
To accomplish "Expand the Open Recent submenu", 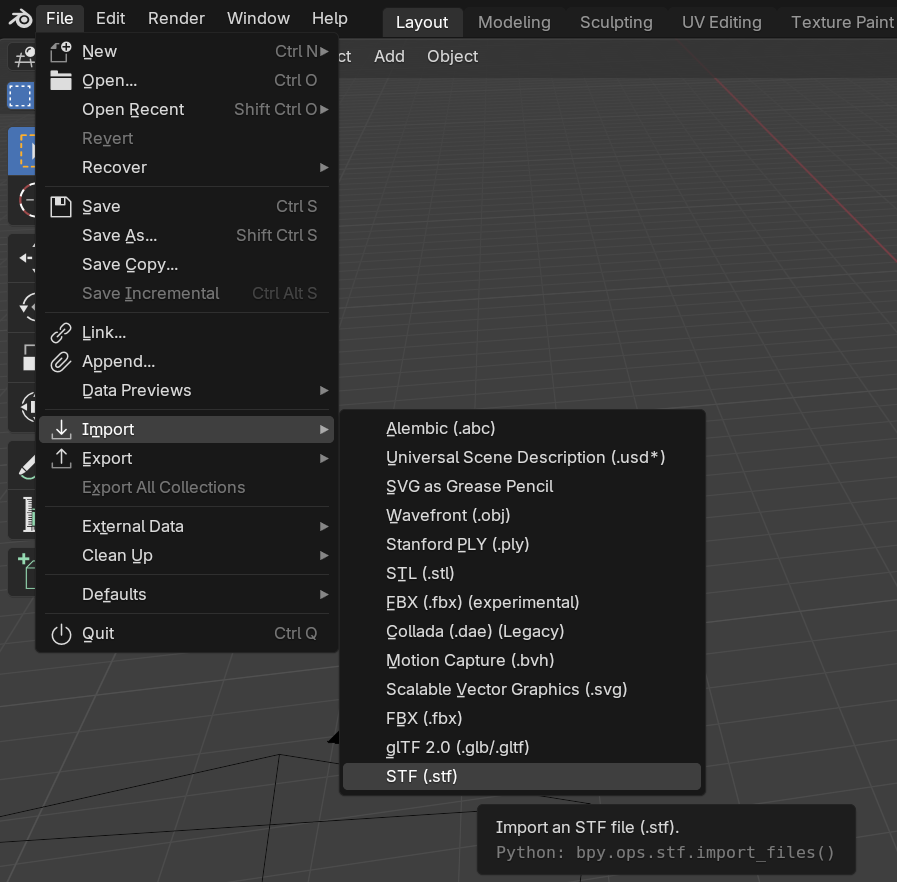I will click(x=324, y=109).
